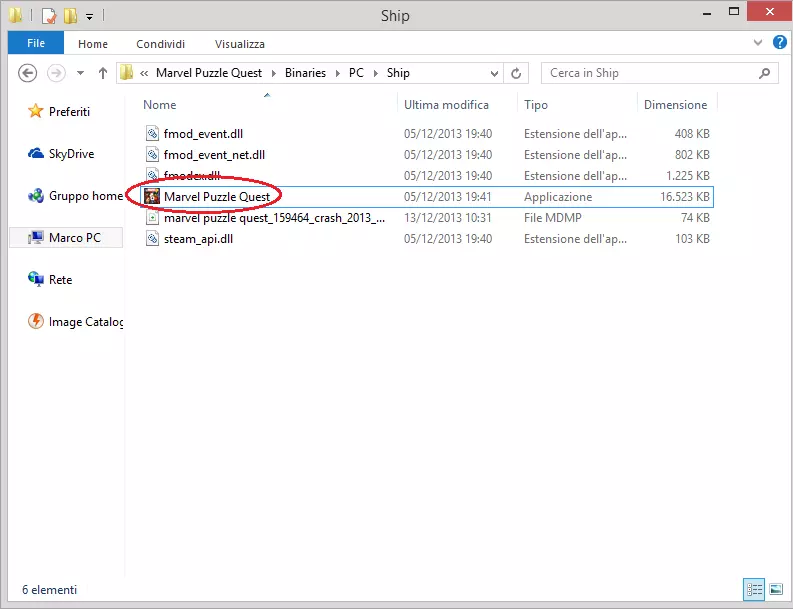Click the New folder quick access icon
The width and height of the screenshot is (793, 609).
70,16
